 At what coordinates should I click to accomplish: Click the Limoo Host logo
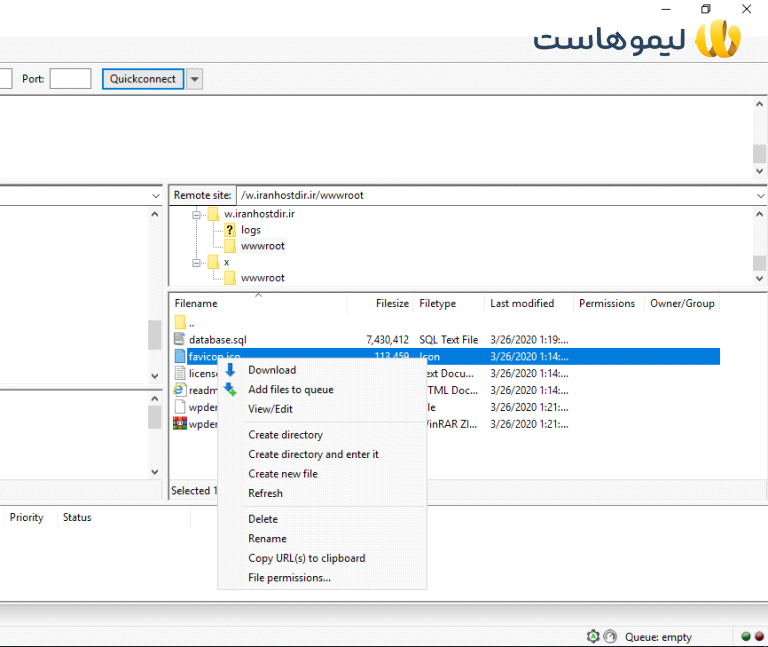637,39
